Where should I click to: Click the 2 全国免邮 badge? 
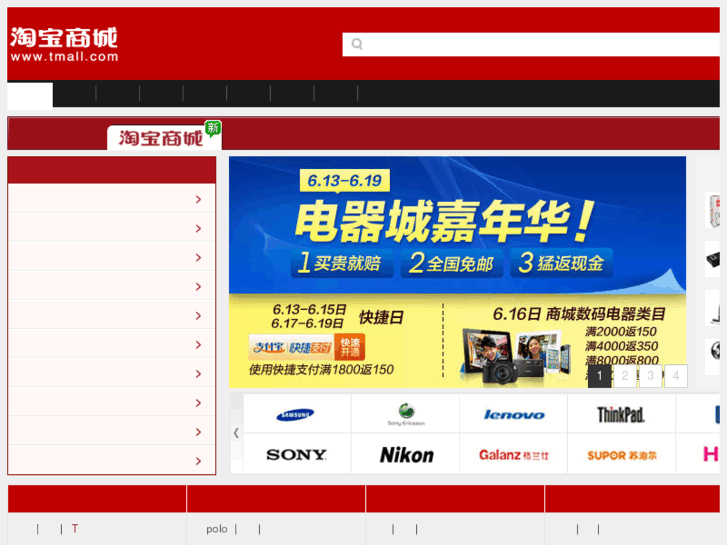(x=452, y=263)
